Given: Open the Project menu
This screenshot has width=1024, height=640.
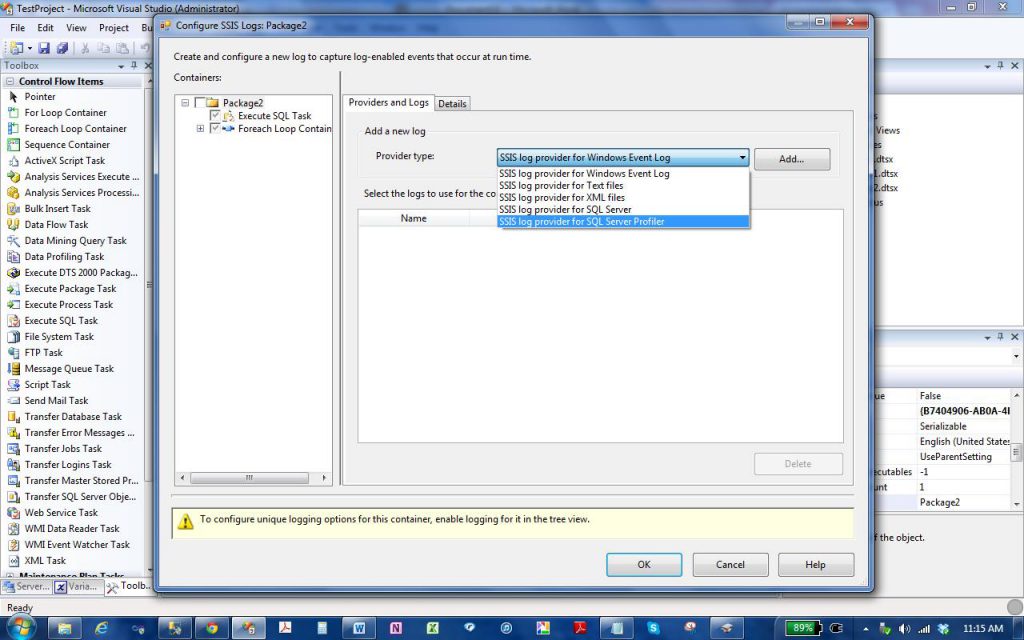Looking at the screenshot, I should pyautogui.click(x=114, y=28).
